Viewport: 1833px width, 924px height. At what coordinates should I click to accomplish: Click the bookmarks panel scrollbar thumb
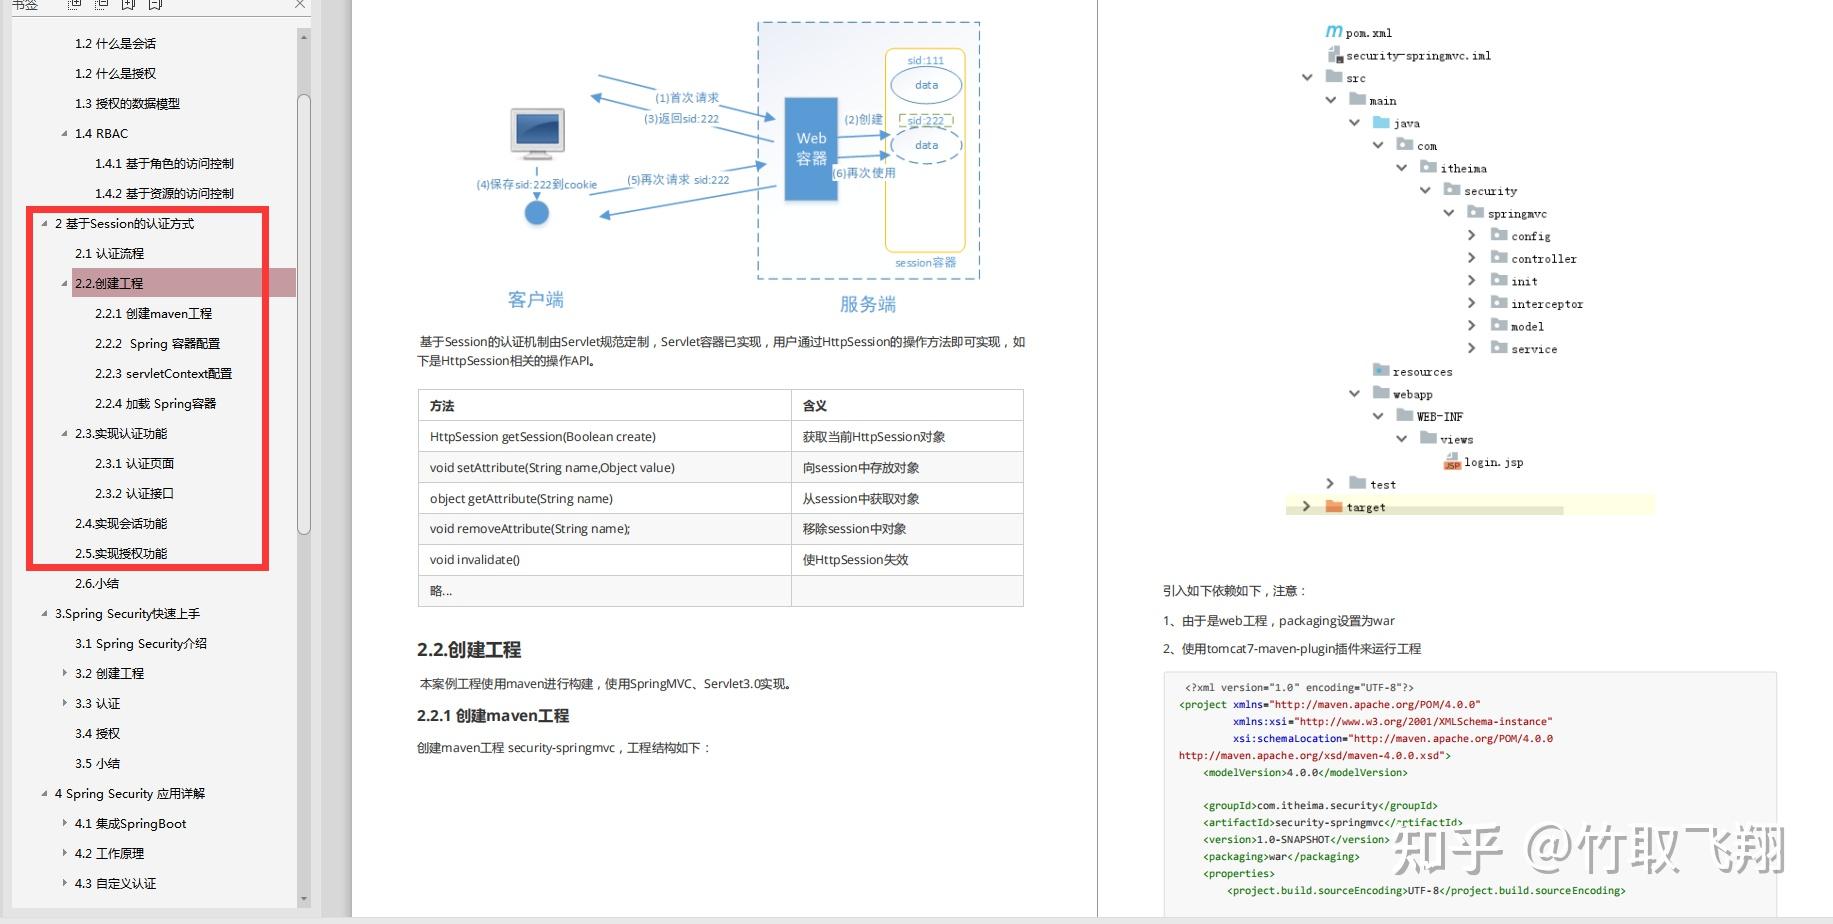[x=304, y=315]
